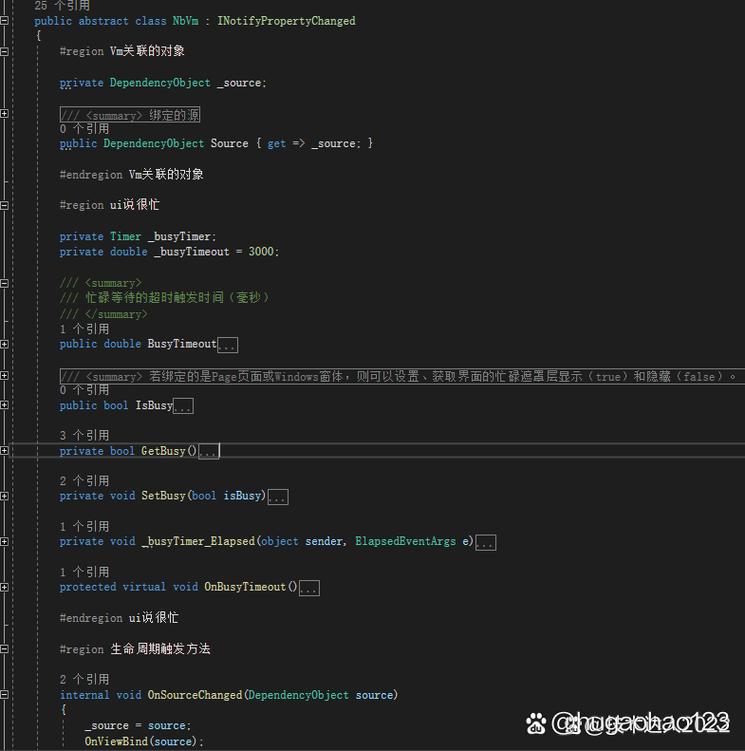Expand the IsBusy property via gutter plus

pos(4,405)
